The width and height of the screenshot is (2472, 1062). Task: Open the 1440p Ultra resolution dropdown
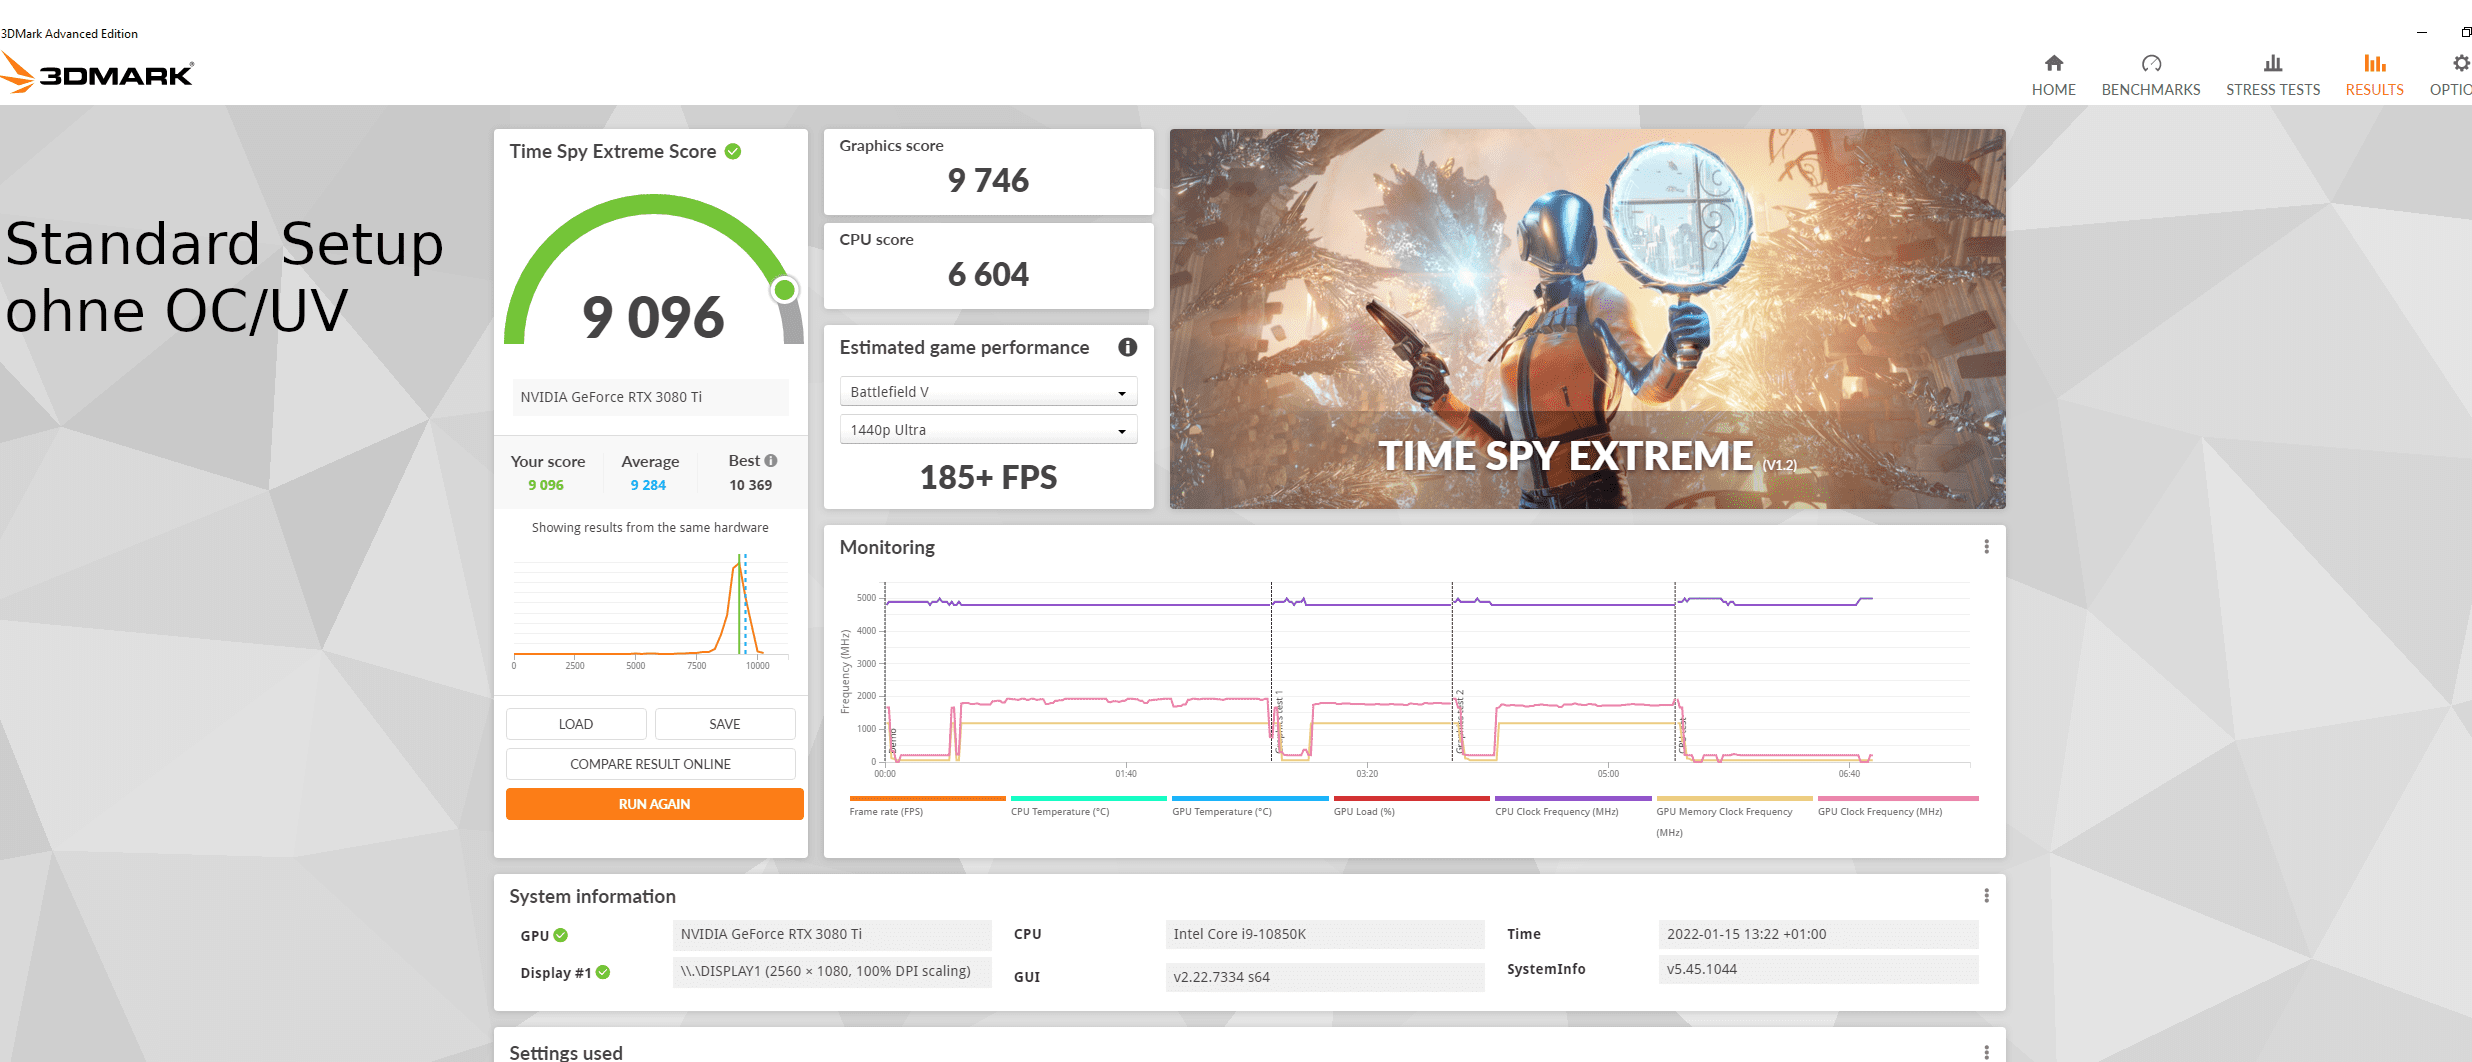(x=988, y=430)
